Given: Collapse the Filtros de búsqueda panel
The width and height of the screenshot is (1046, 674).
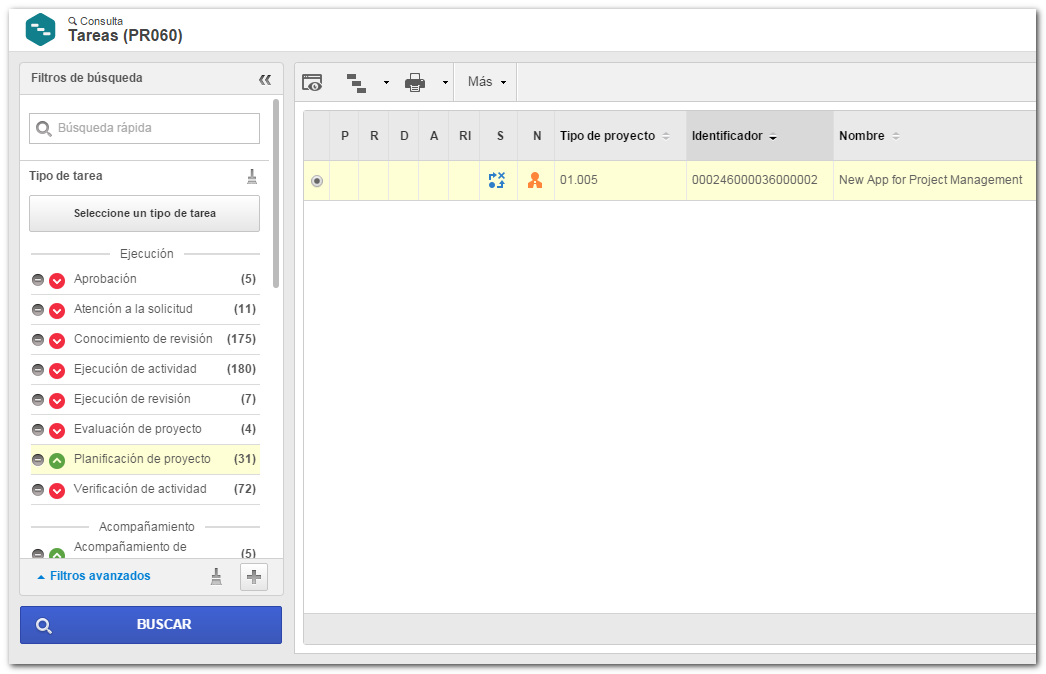Looking at the screenshot, I should [x=265, y=79].
